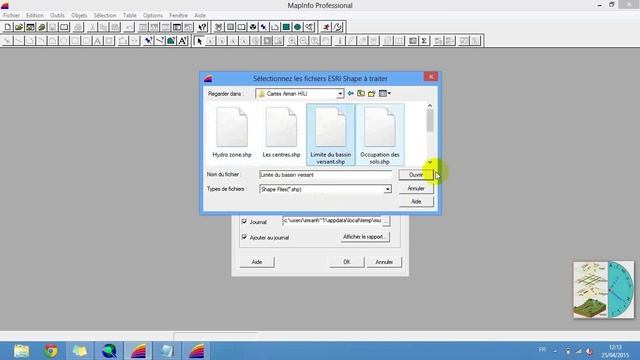Click the Sigma statistics icon
This screenshot has width=640, height=360.
(x=424, y=41)
